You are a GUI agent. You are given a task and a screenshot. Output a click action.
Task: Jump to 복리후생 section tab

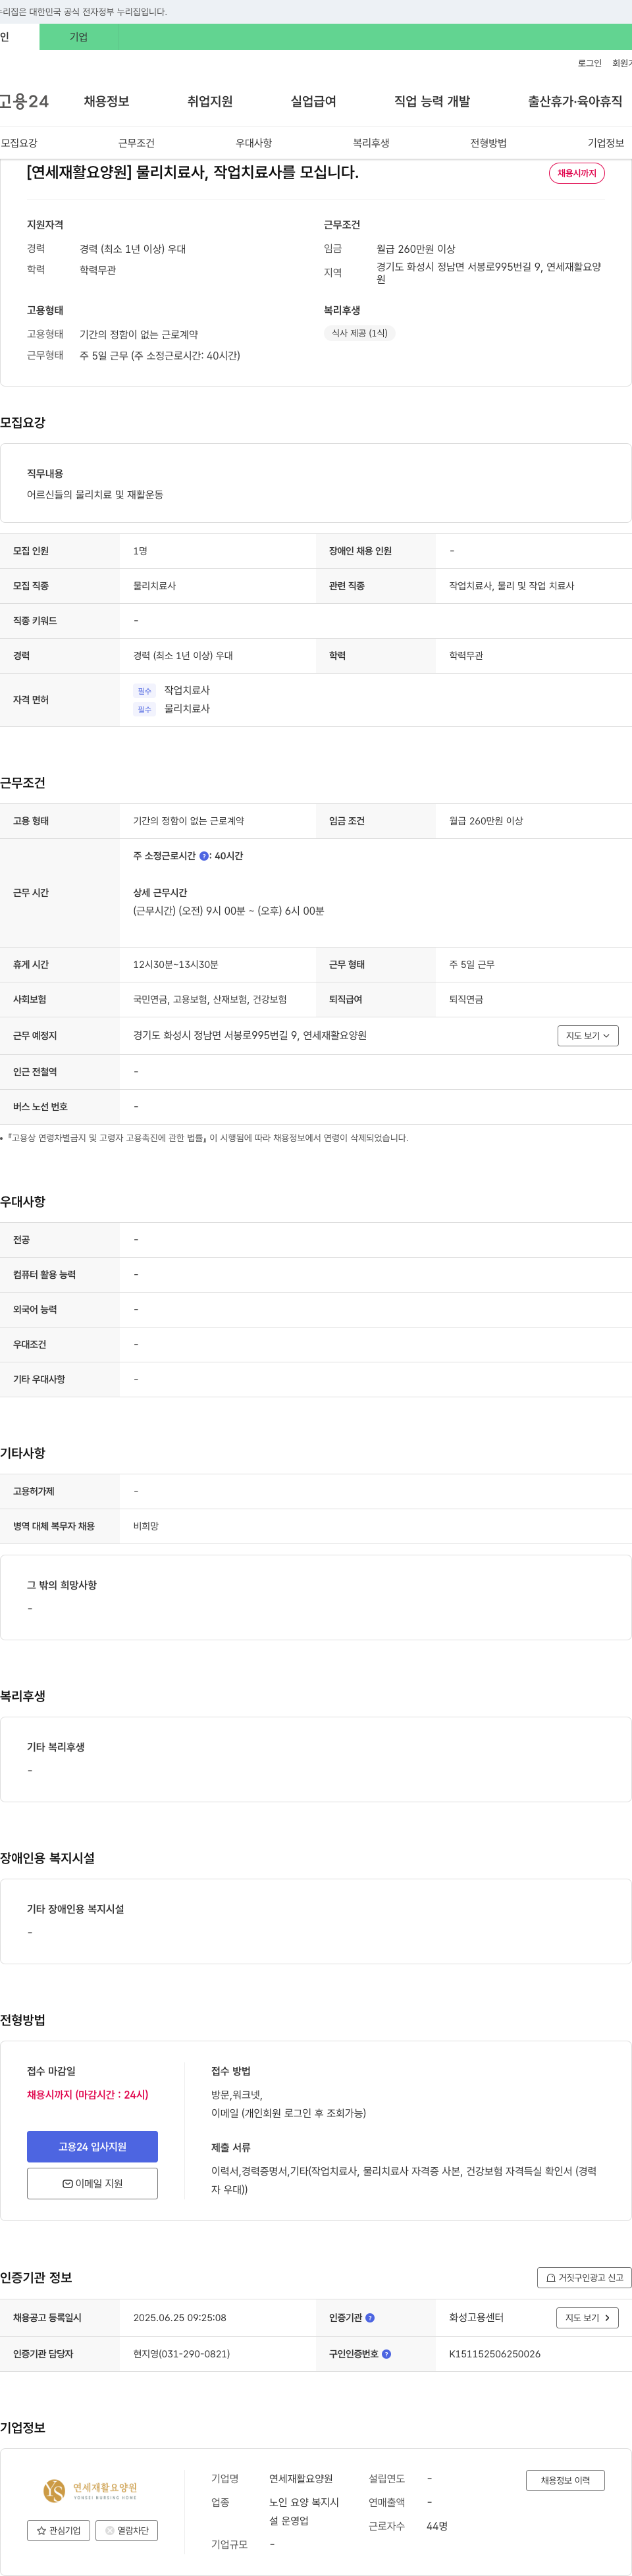click(371, 143)
